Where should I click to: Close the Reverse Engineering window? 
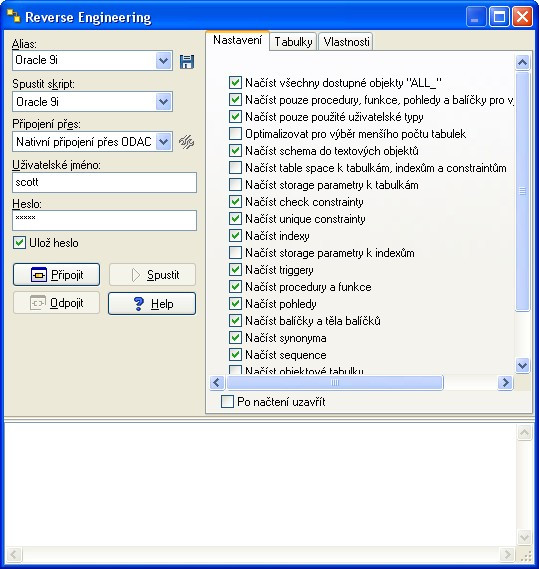[x=522, y=17]
